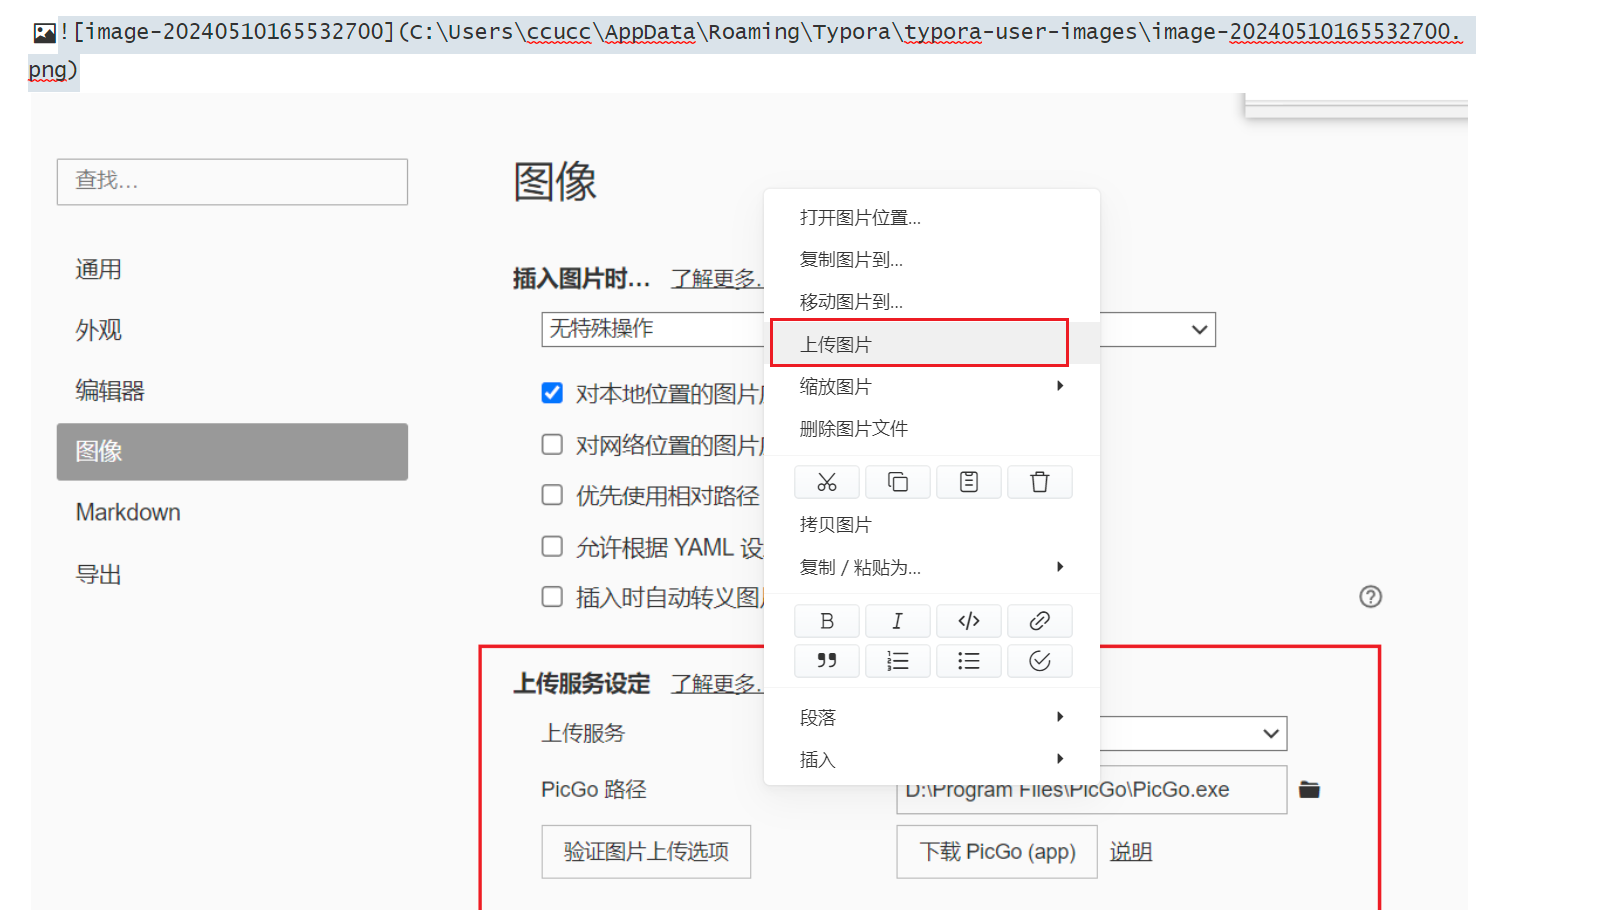
Task: Open 了解更多 link beside 插入图片时
Action: pos(716,279)
